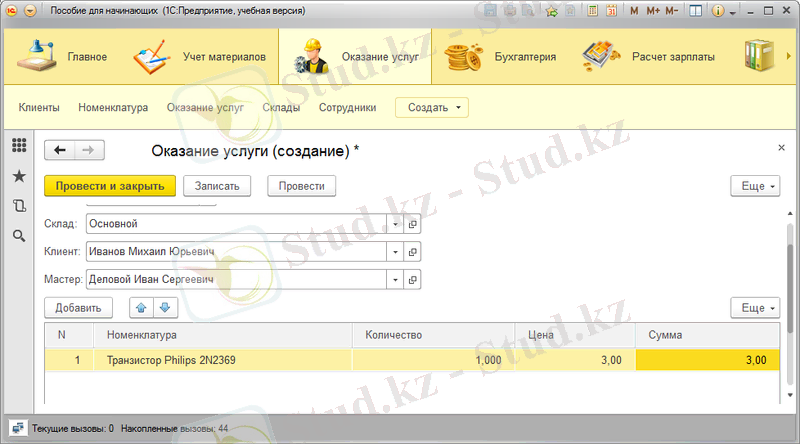Open History icon in left sidebar
800x444 pixels.
pyautogui.click(x=19, y=206)
